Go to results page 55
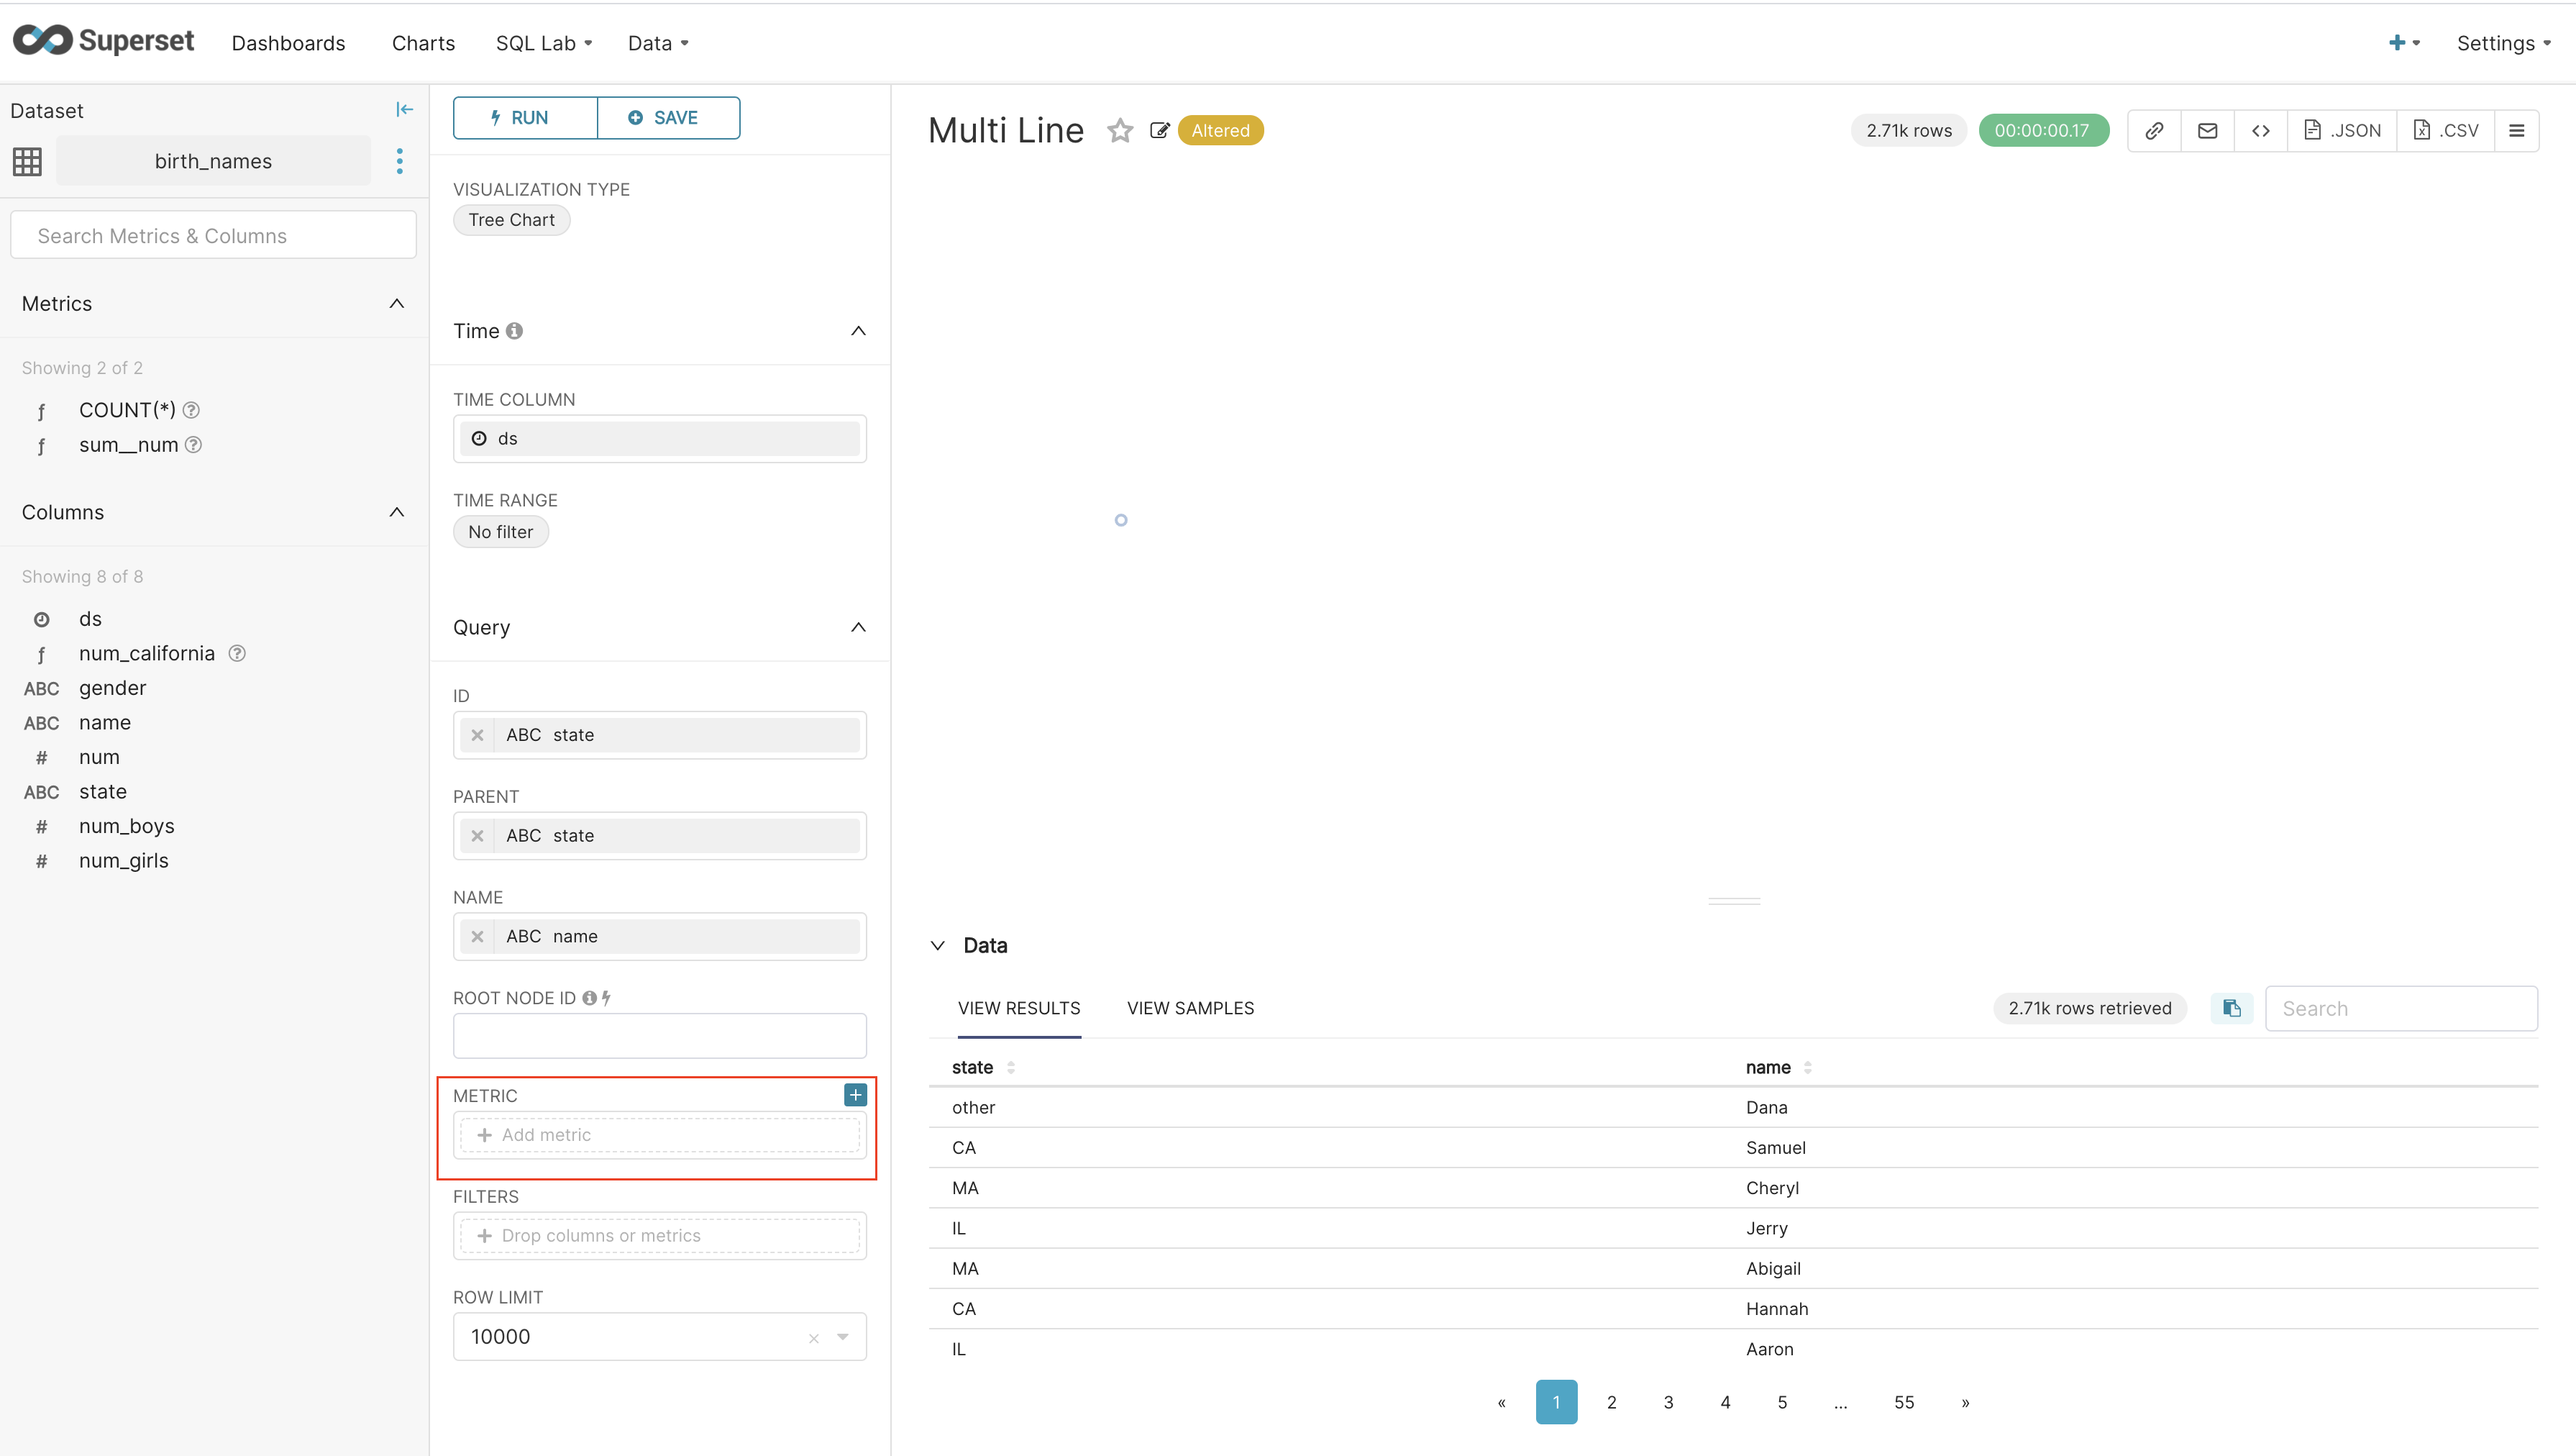This screenshot has width=2576, height=1456. [x=1904, y=1401]
